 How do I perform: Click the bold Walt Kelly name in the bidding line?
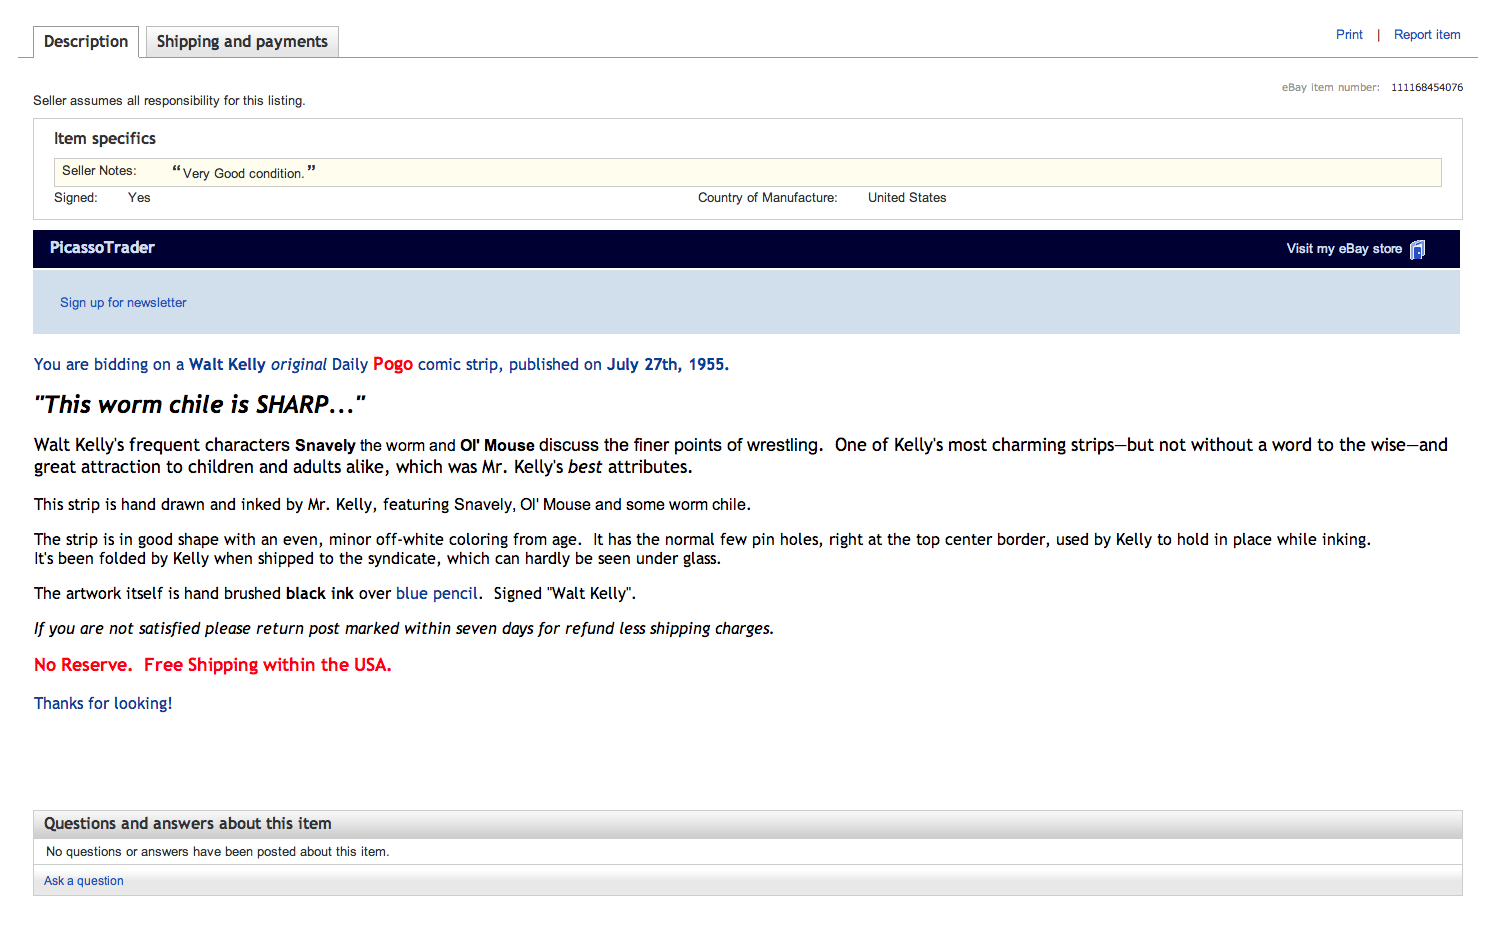point(227,365)
